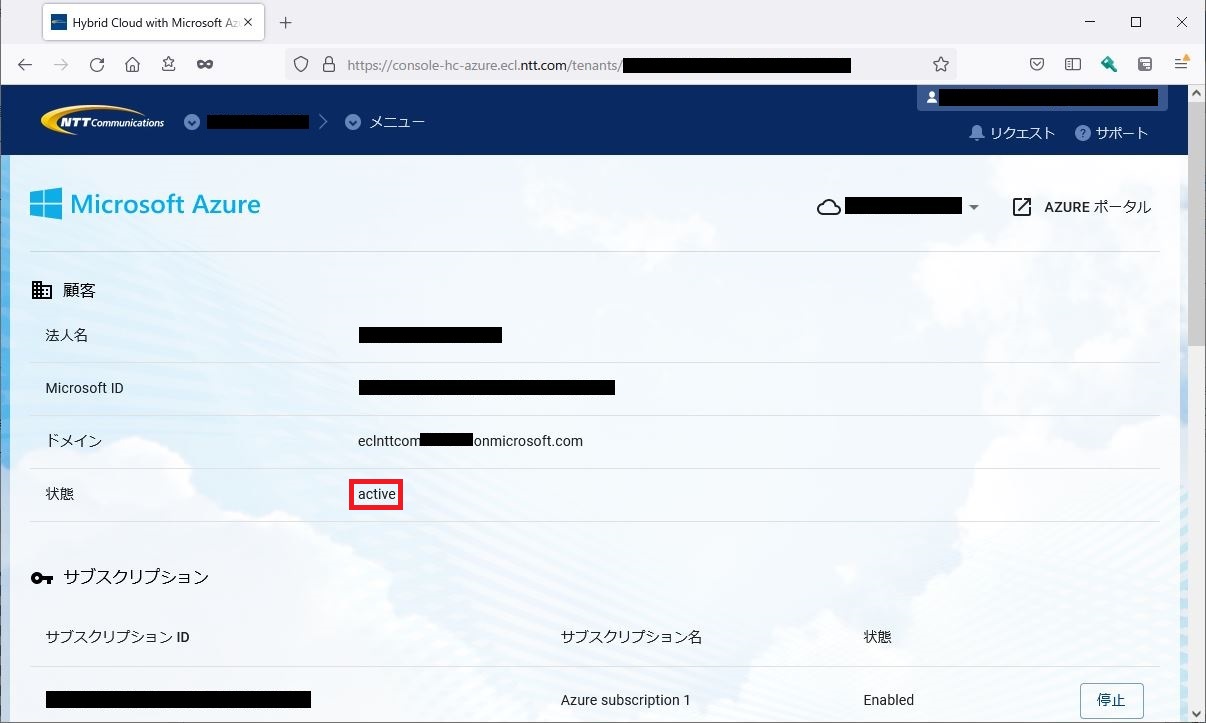Image resolution: width=1206 pixels, height=723 pixels.
Task: Click the Microsoft Azure Windows logo
Action: pos(46,204)
